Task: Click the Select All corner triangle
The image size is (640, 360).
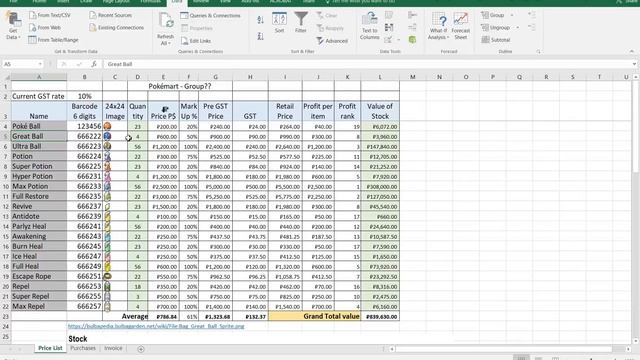Action: click(x=6, y=77)
